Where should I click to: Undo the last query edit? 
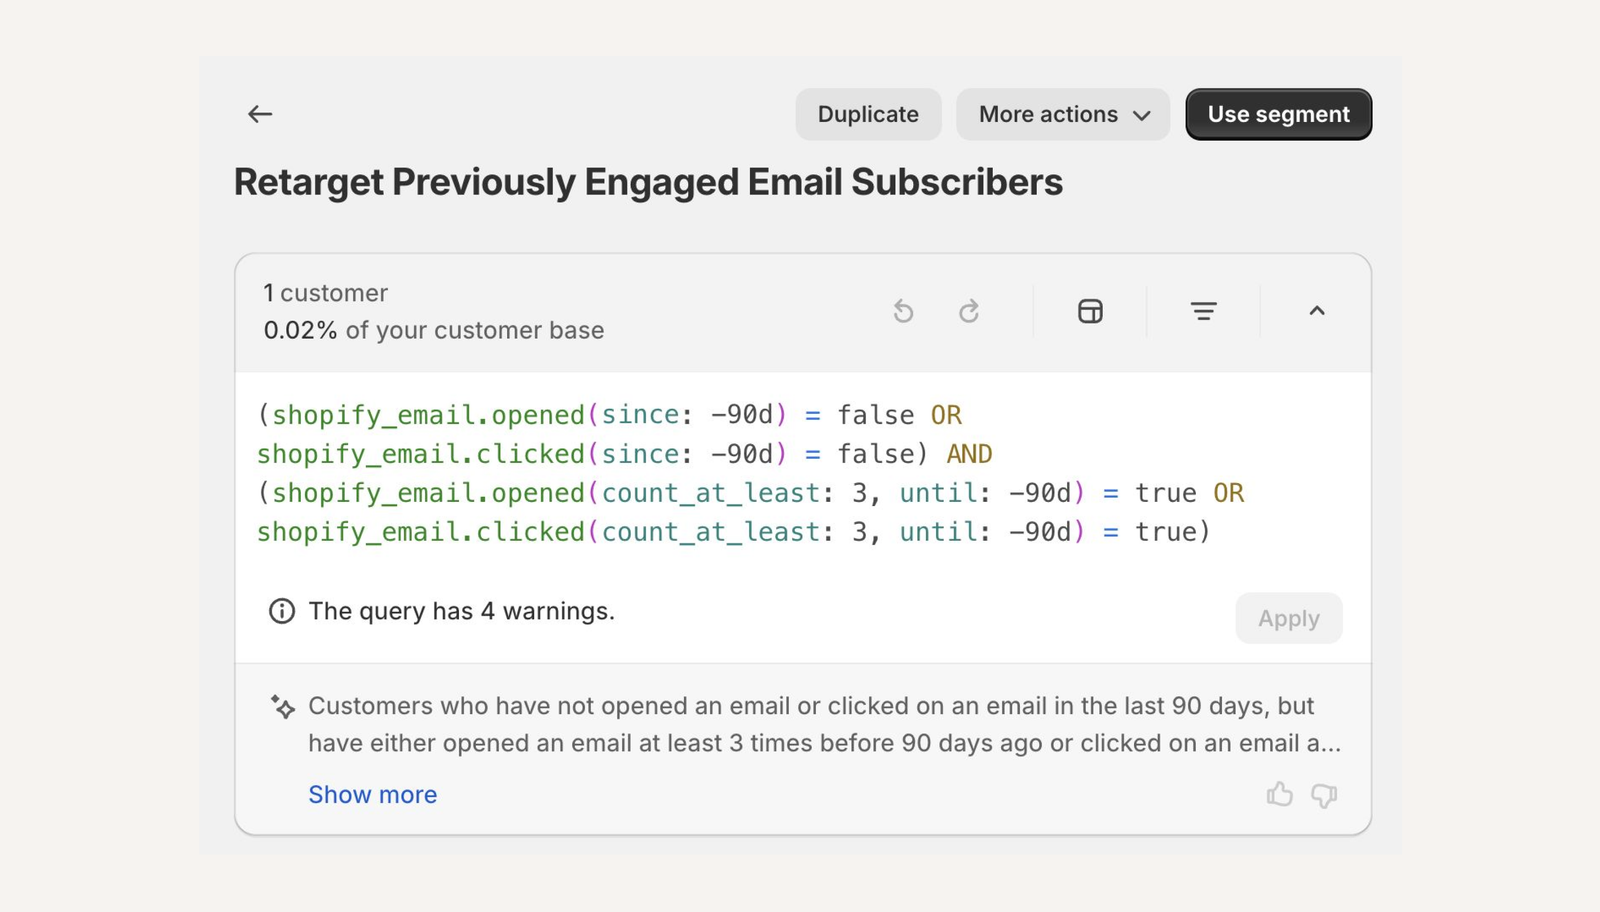[x=903, y=311]
